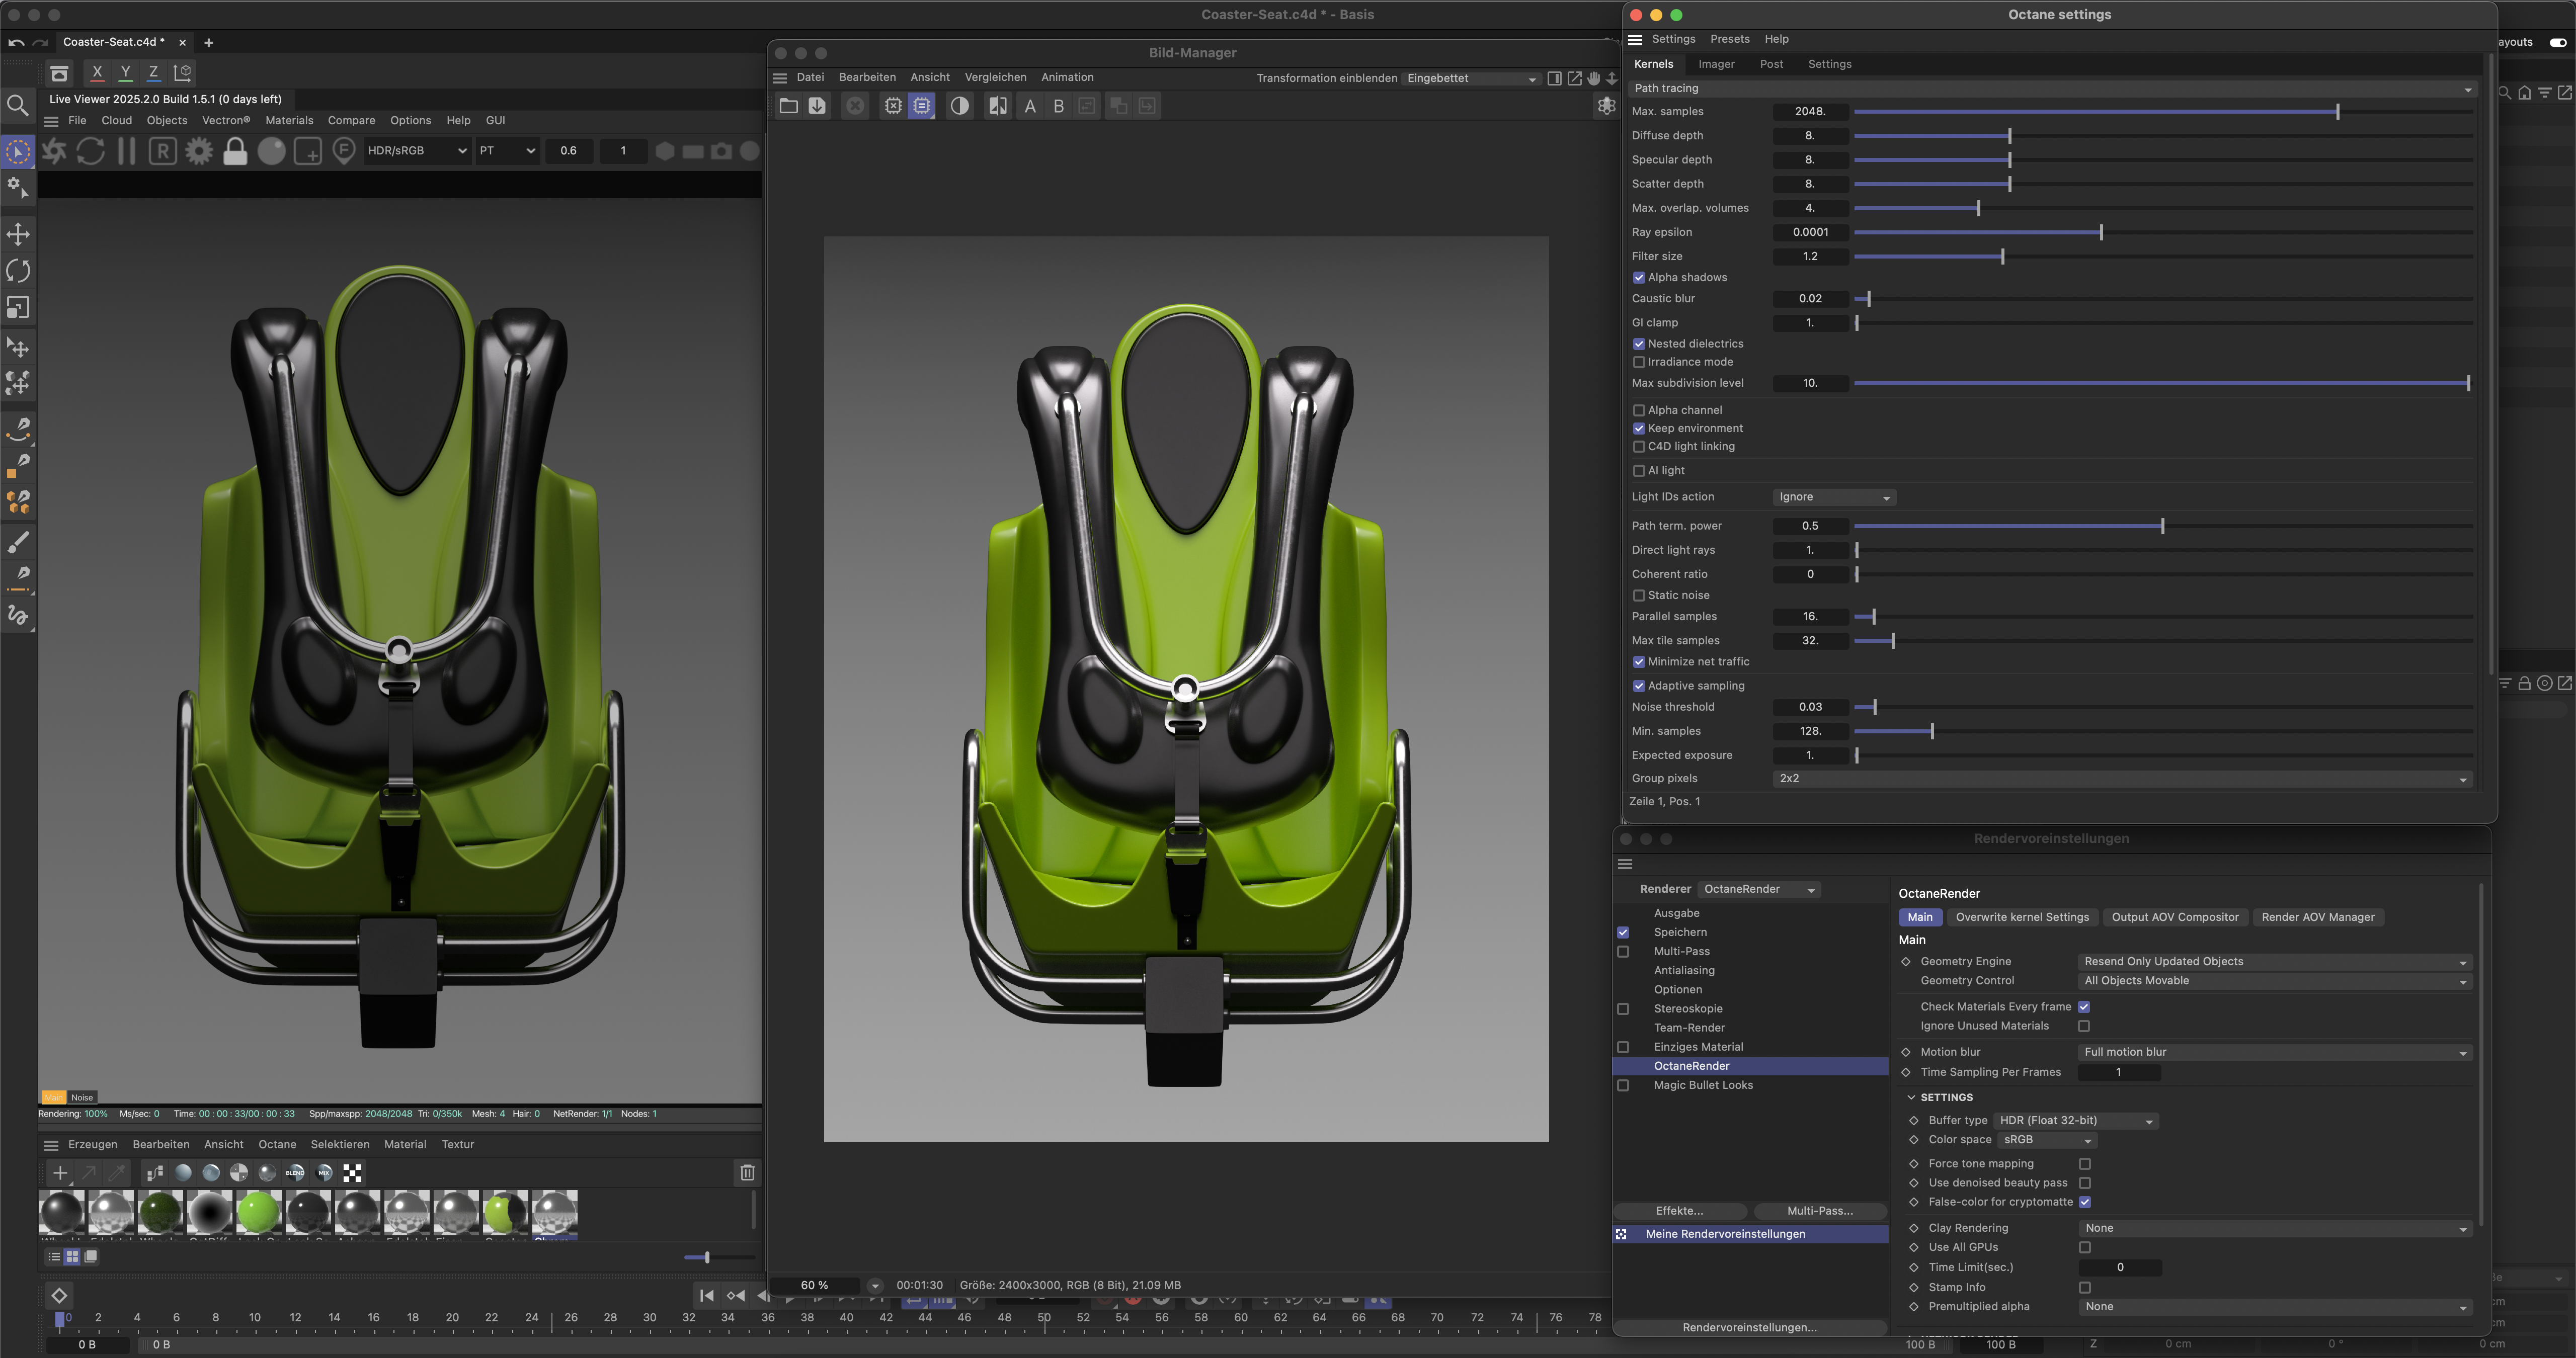Expand the HDR/sRGB color dropdown
The width and height of the screenshot is (2576, 1358).
click(416, 151)
